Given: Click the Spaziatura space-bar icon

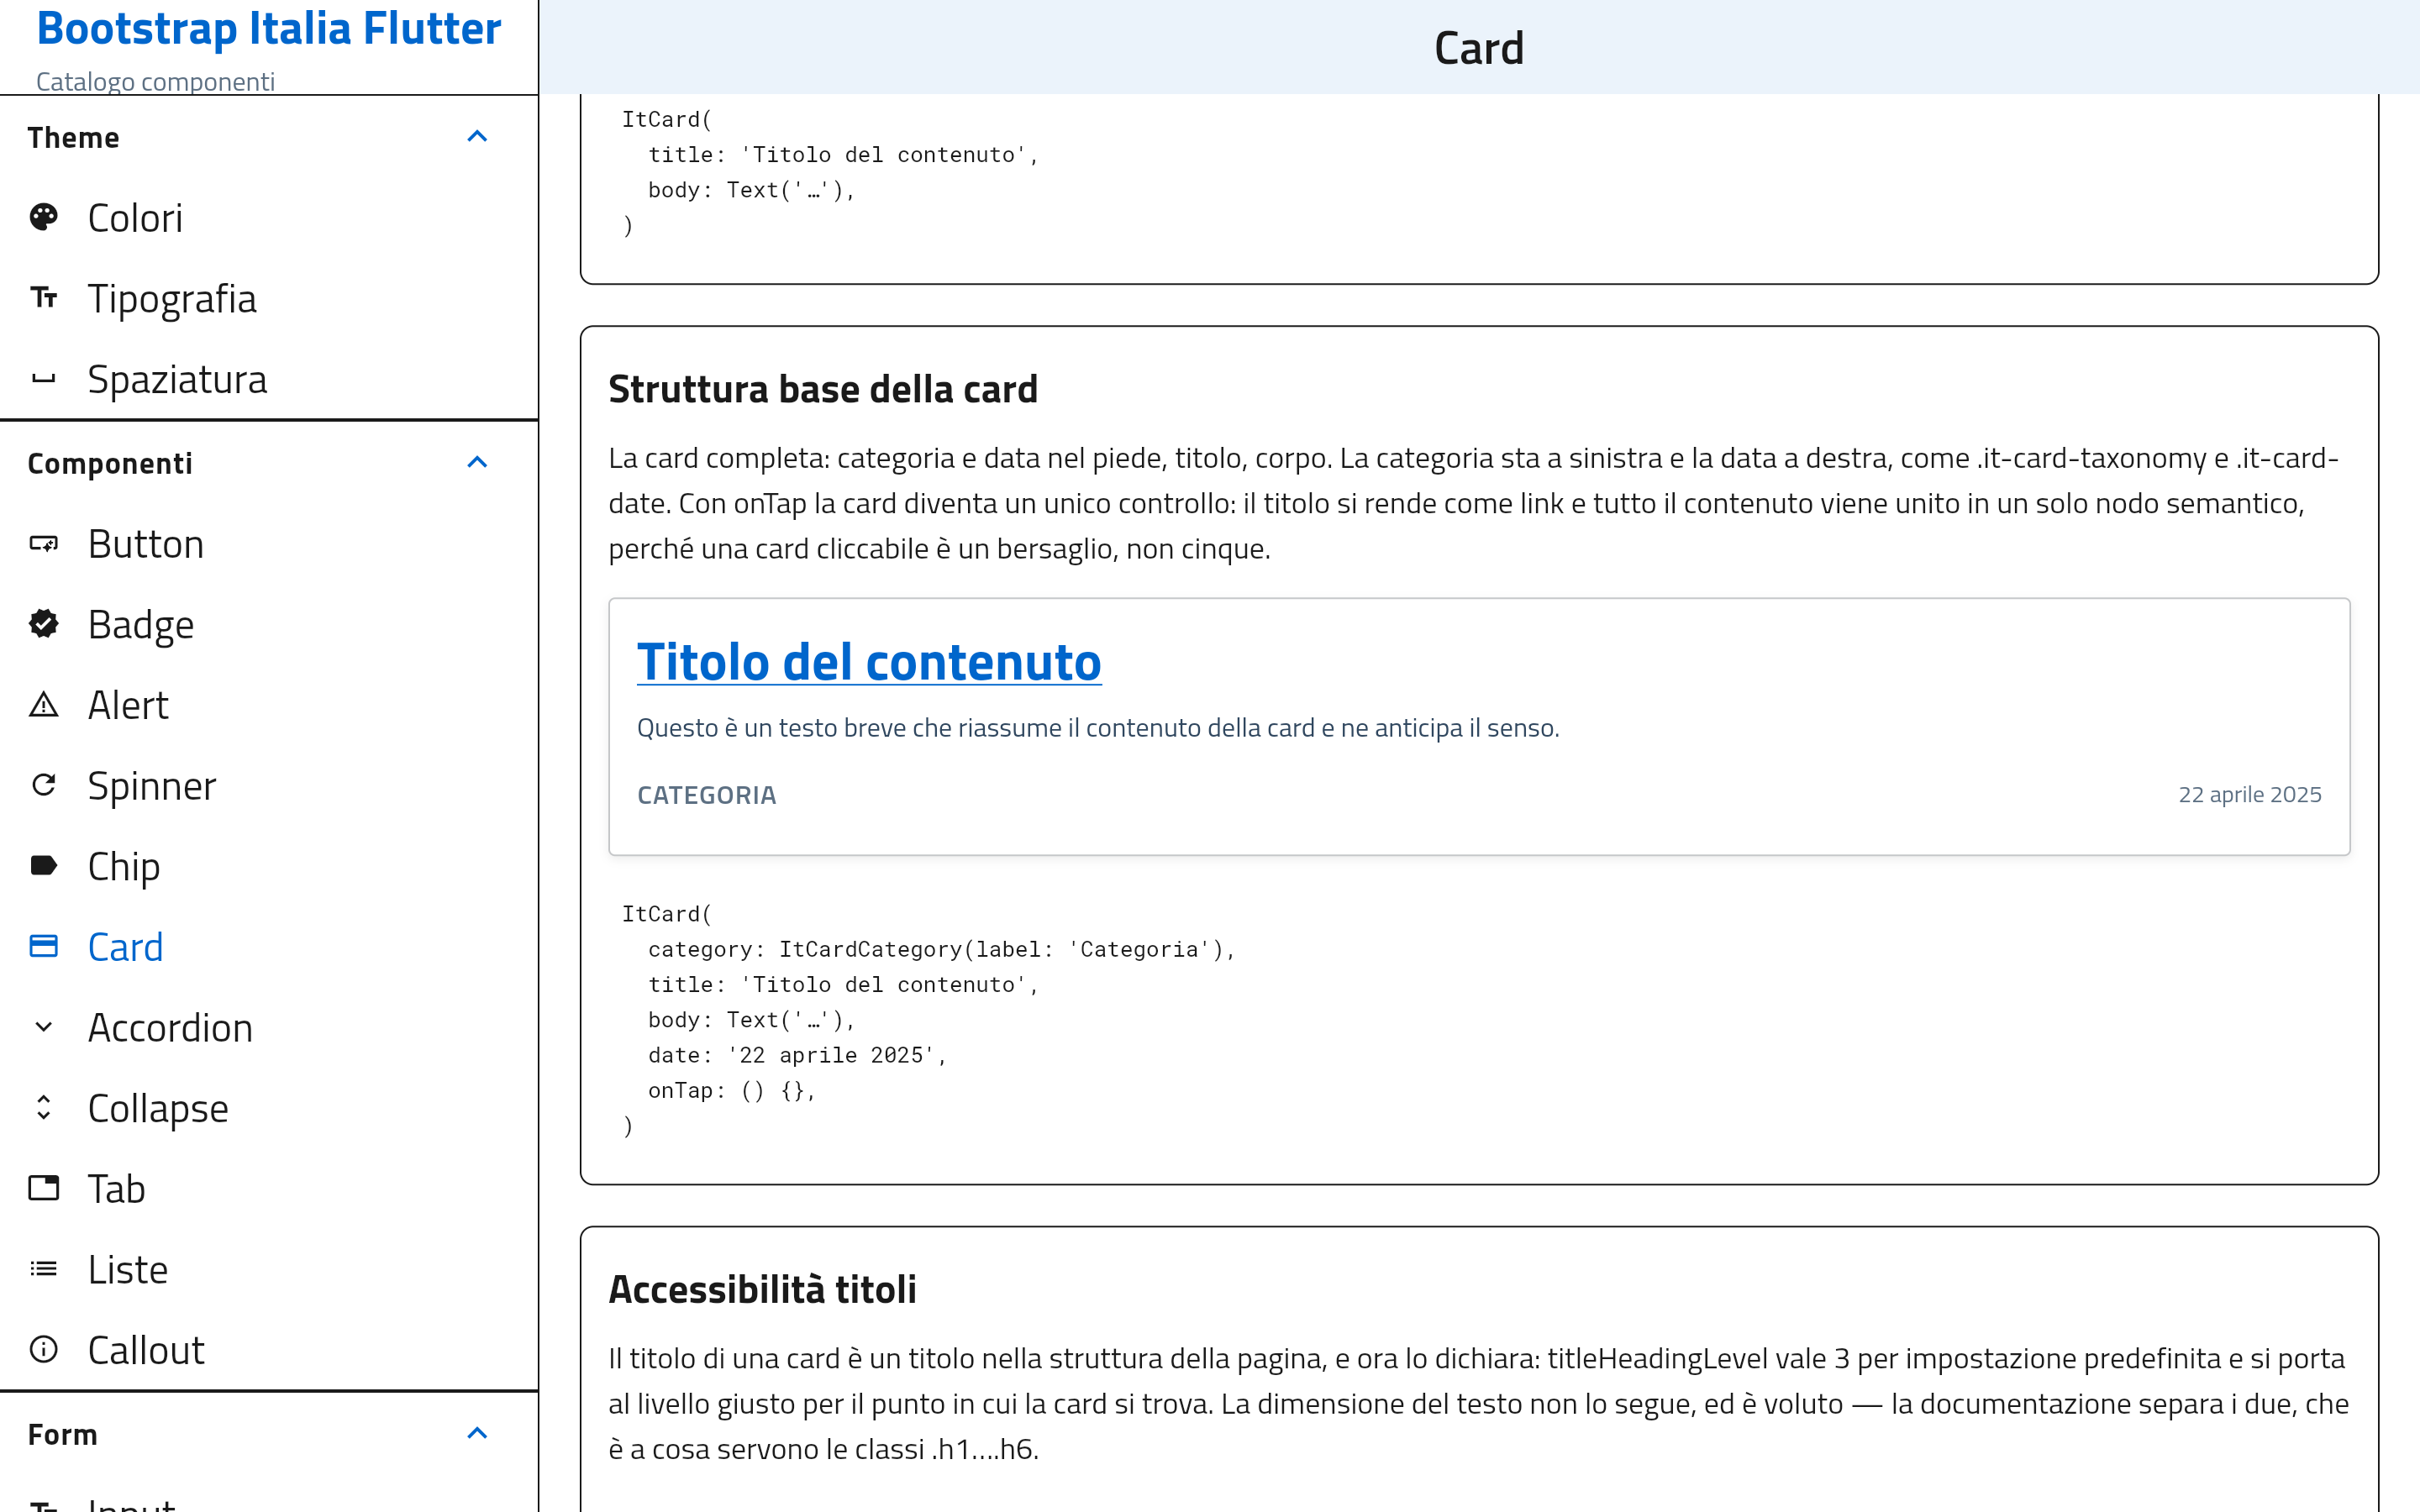Looking at the screenshot, I should (x=43, y=379).
